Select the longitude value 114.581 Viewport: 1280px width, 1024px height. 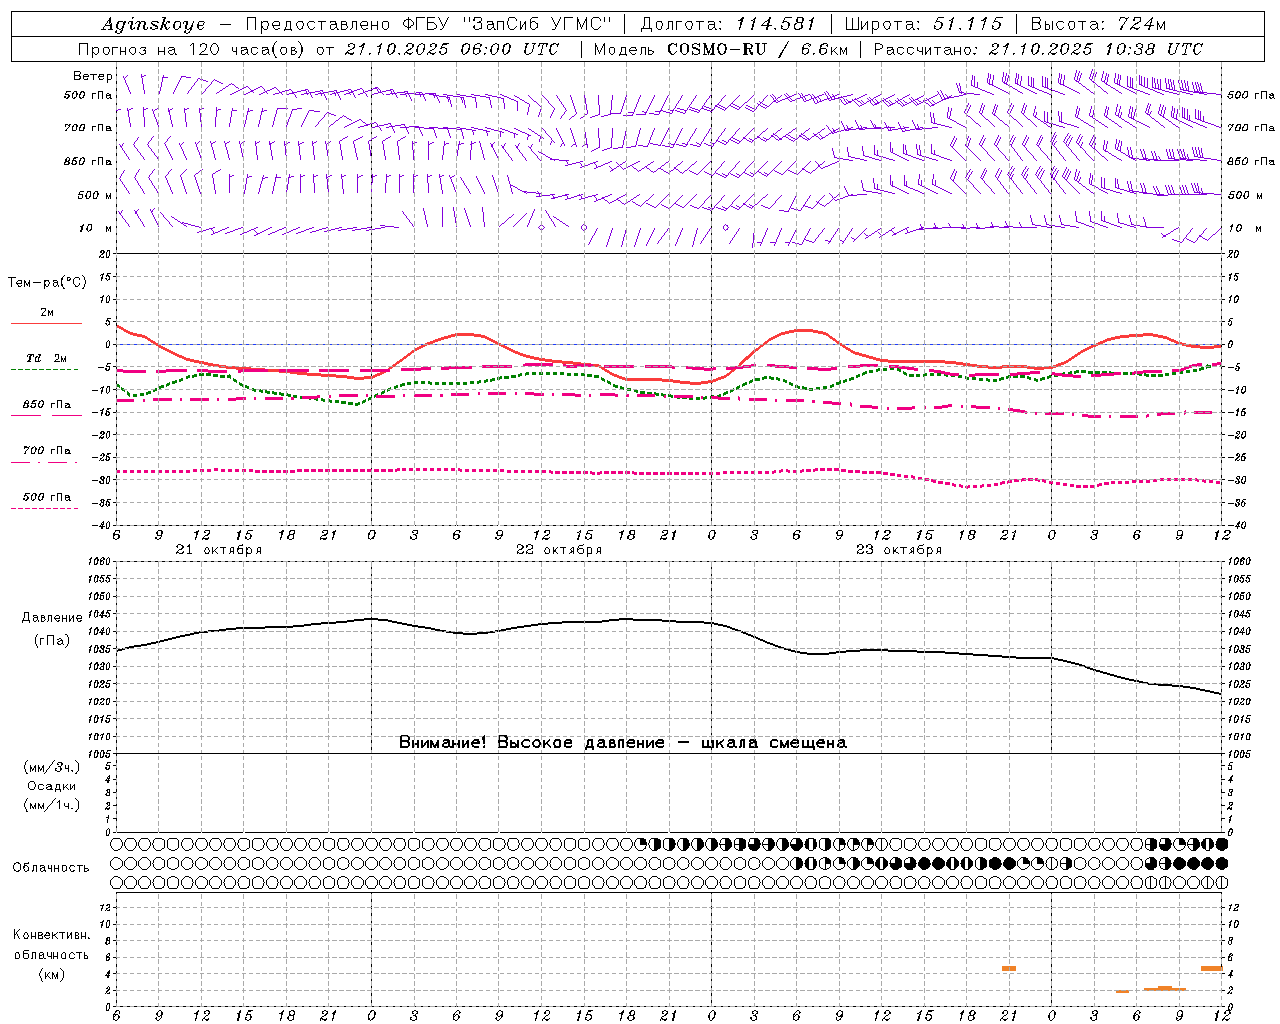[775, 24]
